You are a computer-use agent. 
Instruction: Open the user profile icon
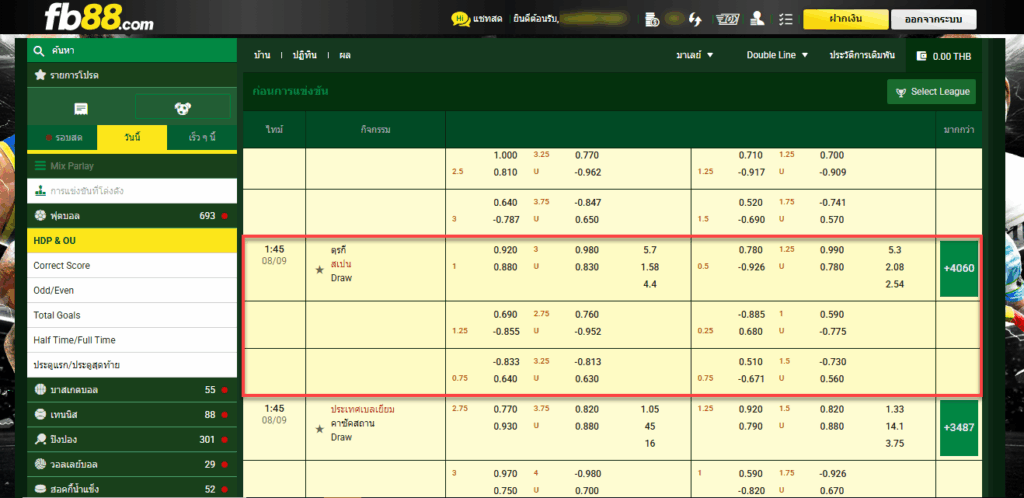[758, 18]
